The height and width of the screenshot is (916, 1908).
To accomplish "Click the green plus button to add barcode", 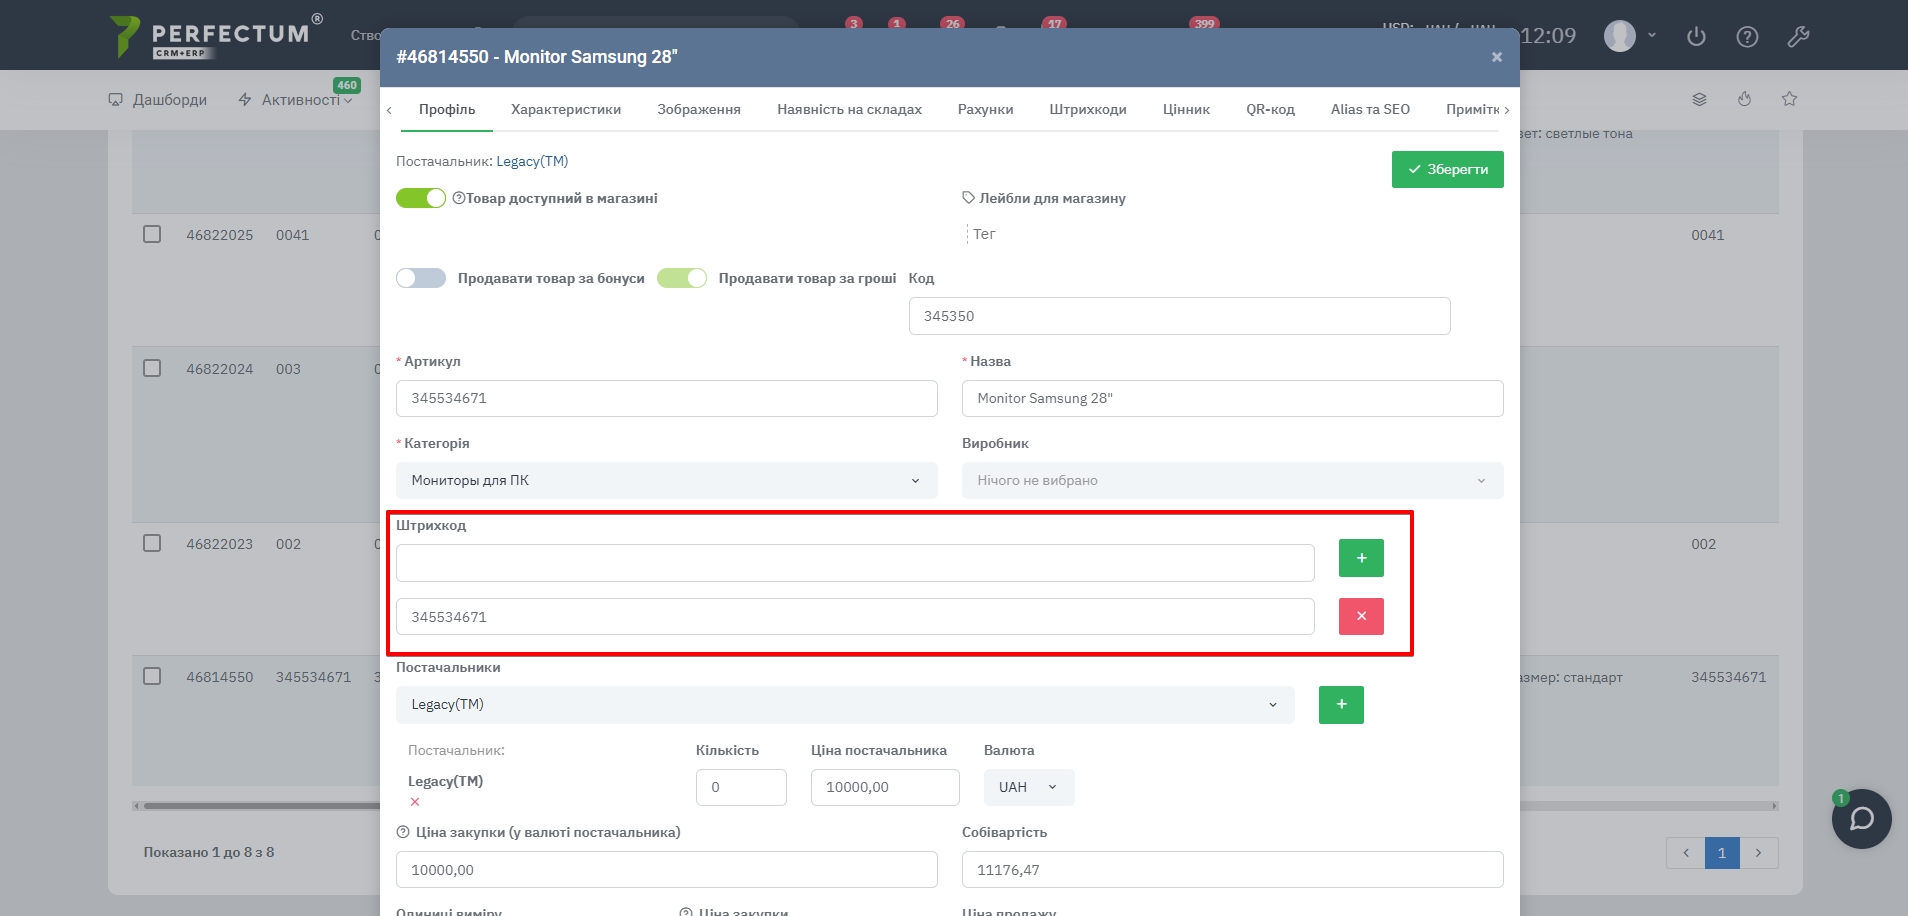I will (x=1361, y=558).
